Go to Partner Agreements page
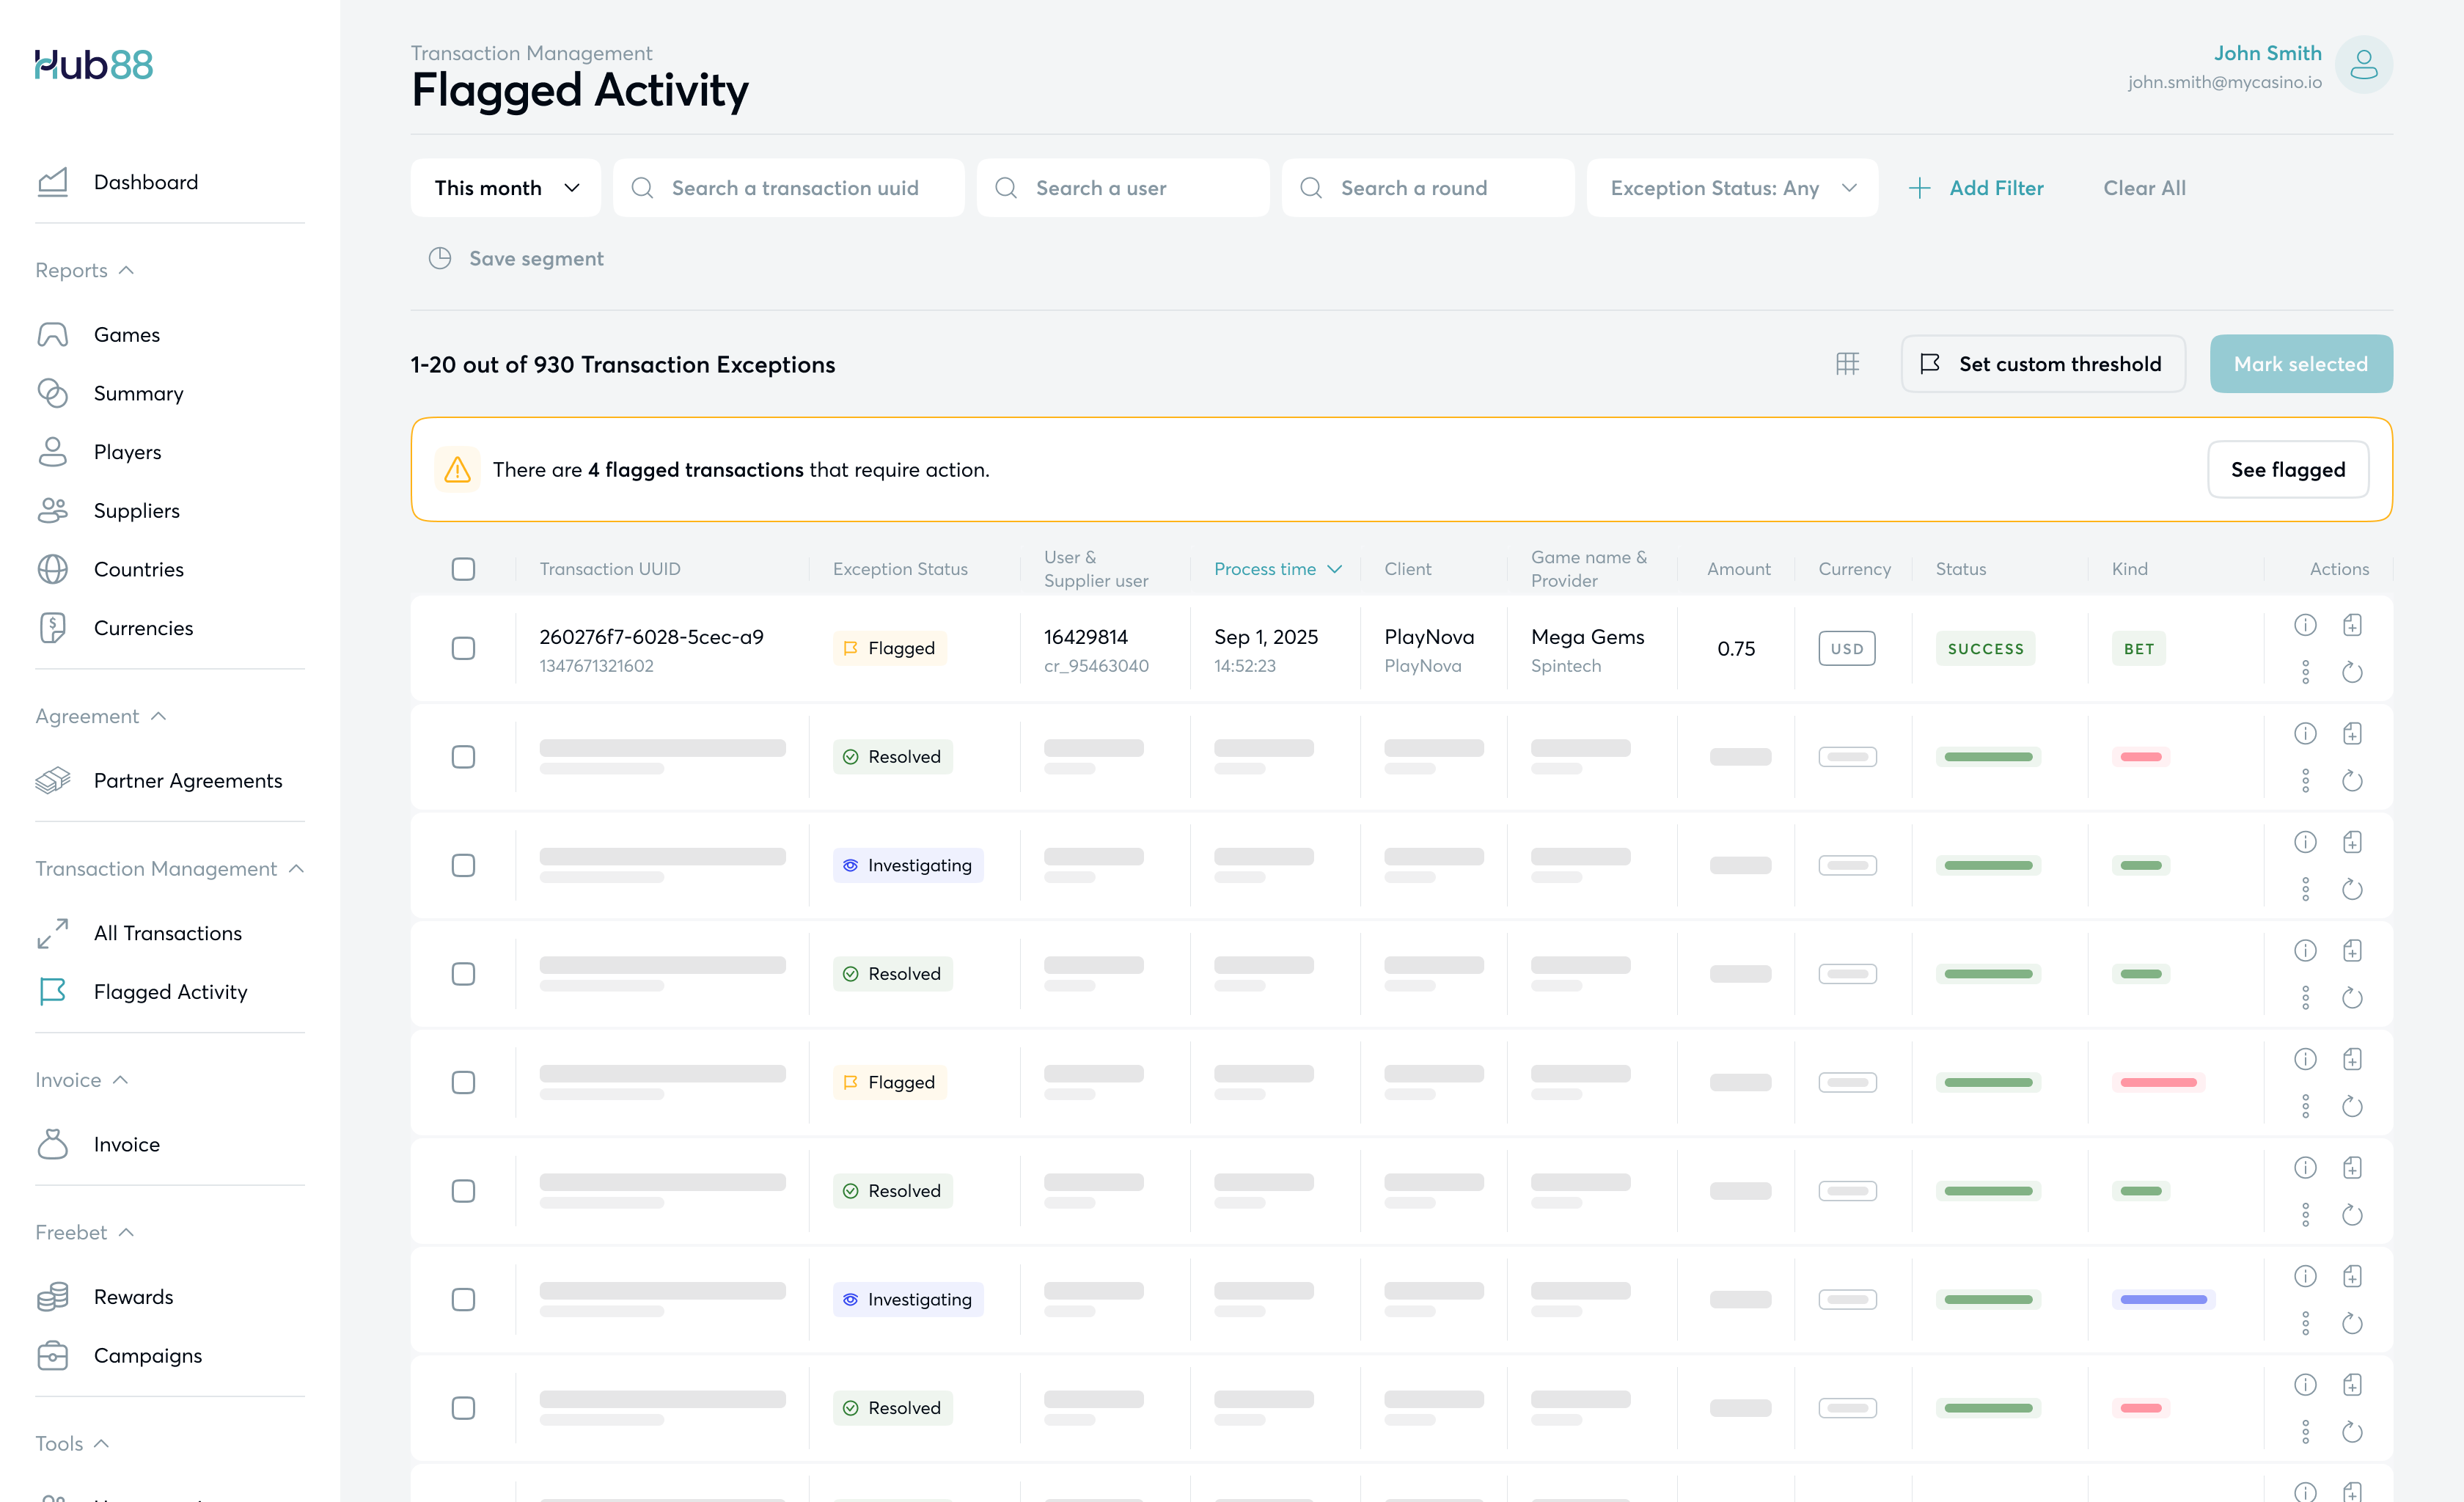Screen dimensions: 2464x1502 click(x=187, y=780)
